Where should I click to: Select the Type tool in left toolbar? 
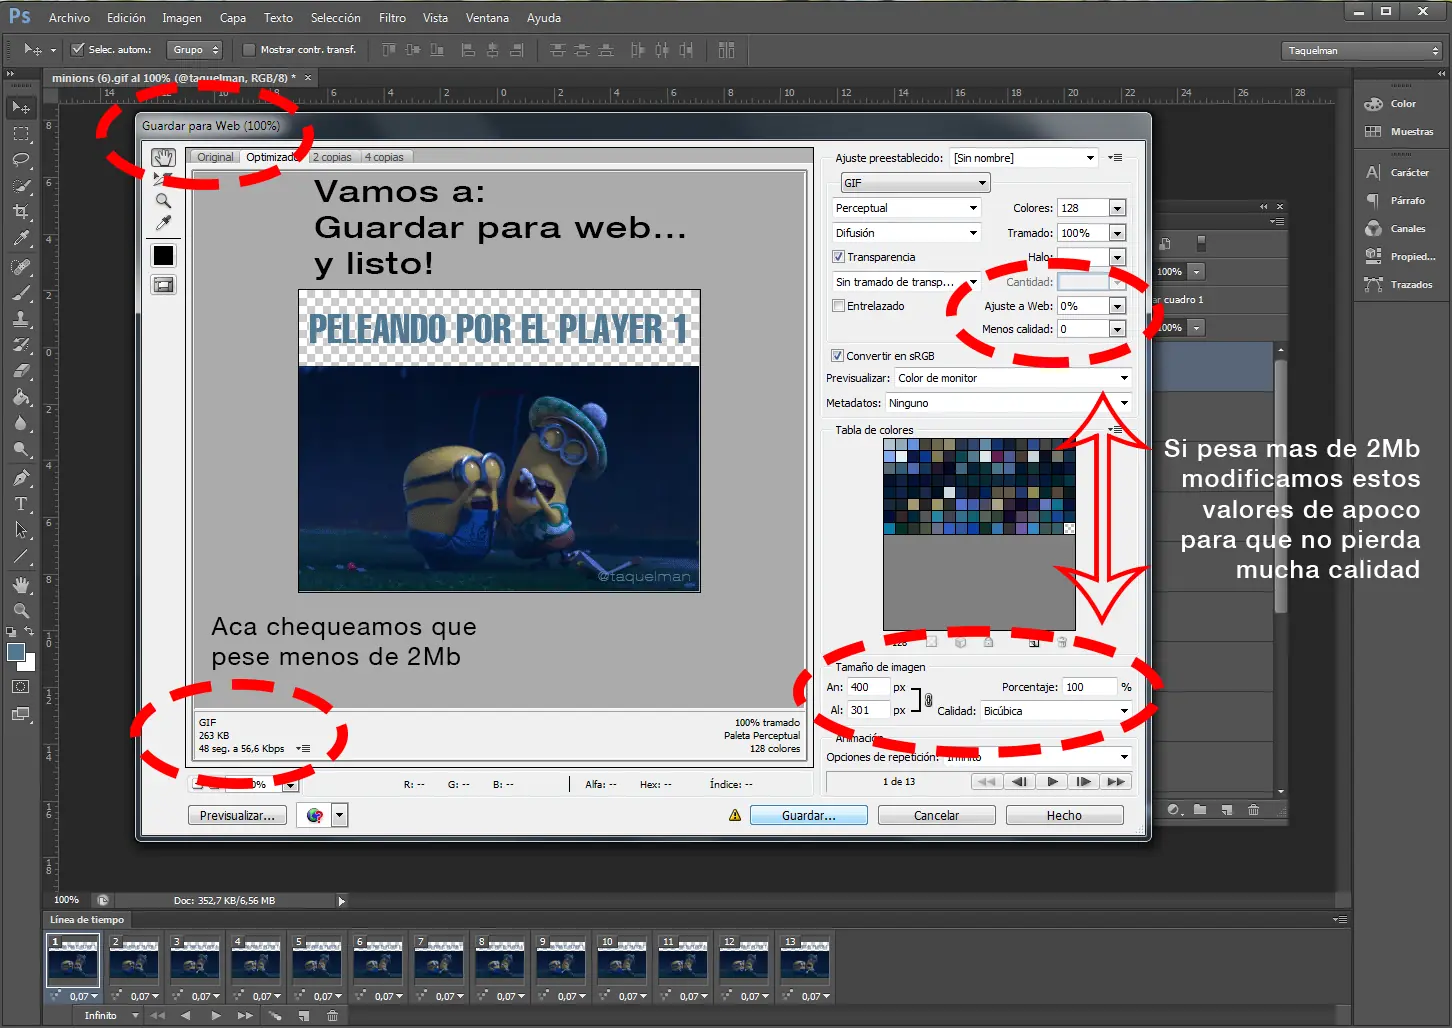click(20, 504)
